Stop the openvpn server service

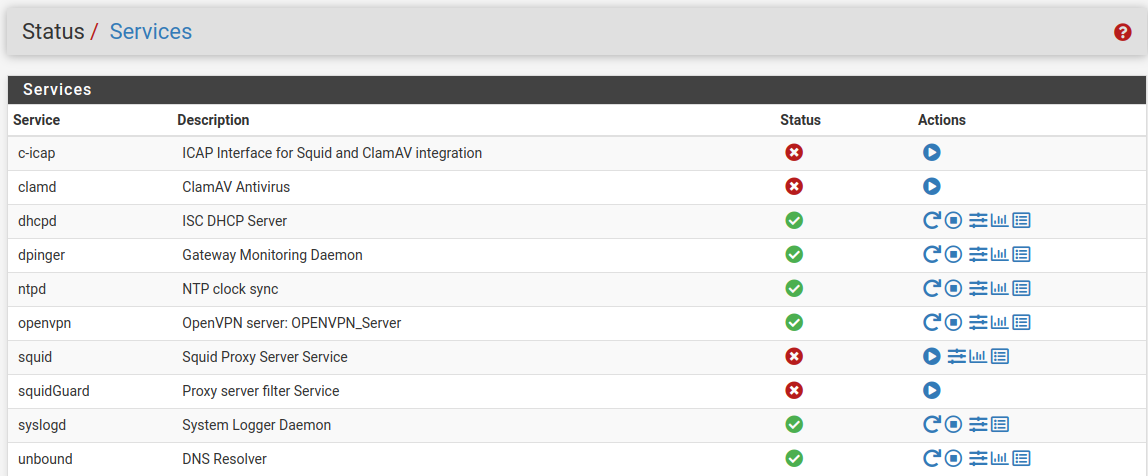[953, 323]
